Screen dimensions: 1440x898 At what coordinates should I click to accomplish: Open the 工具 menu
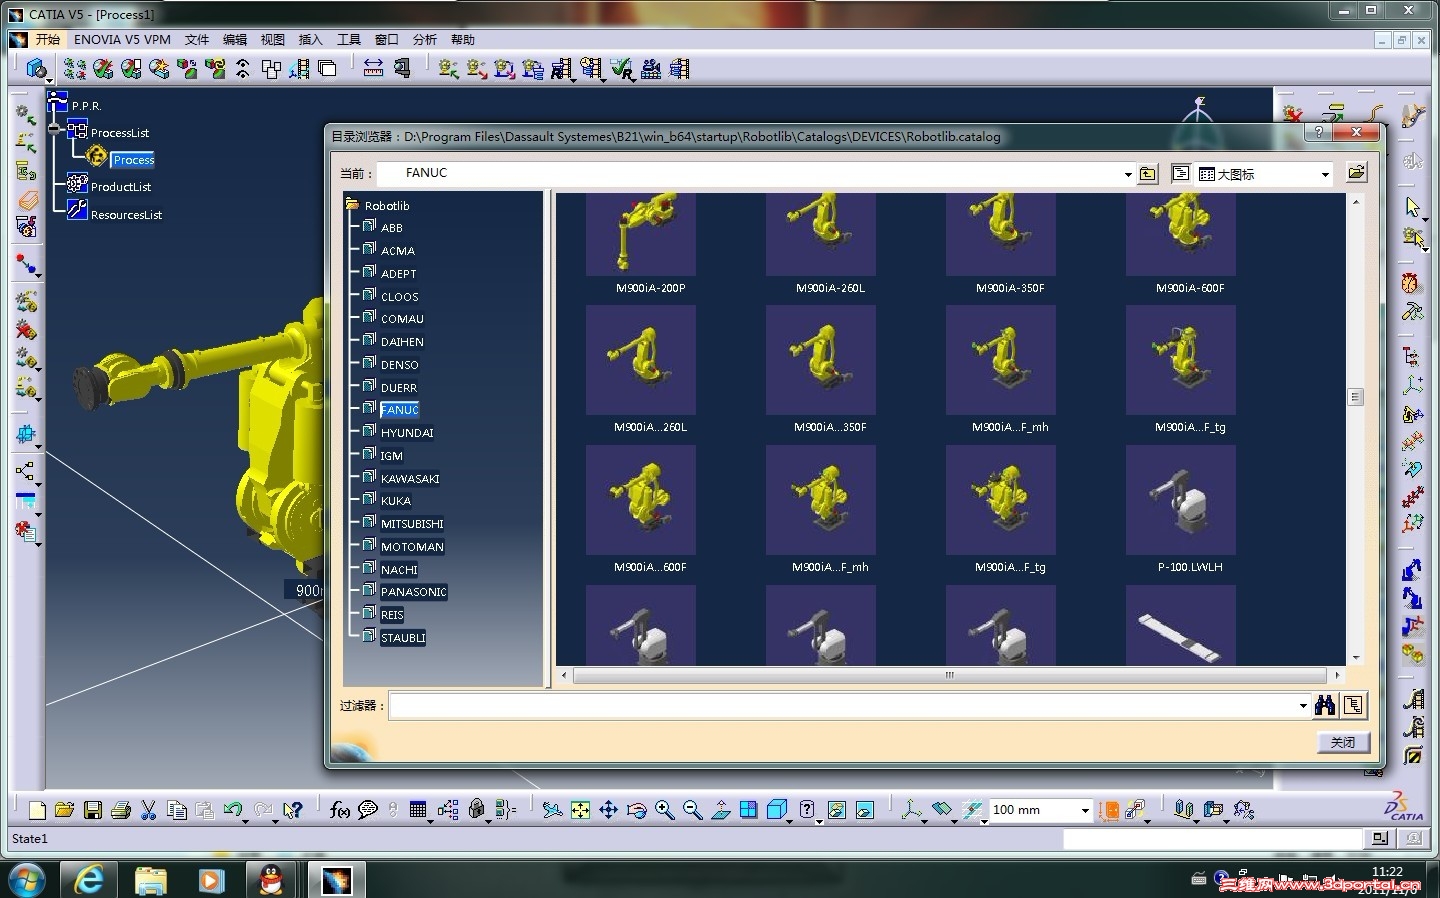tap(349, 40)
